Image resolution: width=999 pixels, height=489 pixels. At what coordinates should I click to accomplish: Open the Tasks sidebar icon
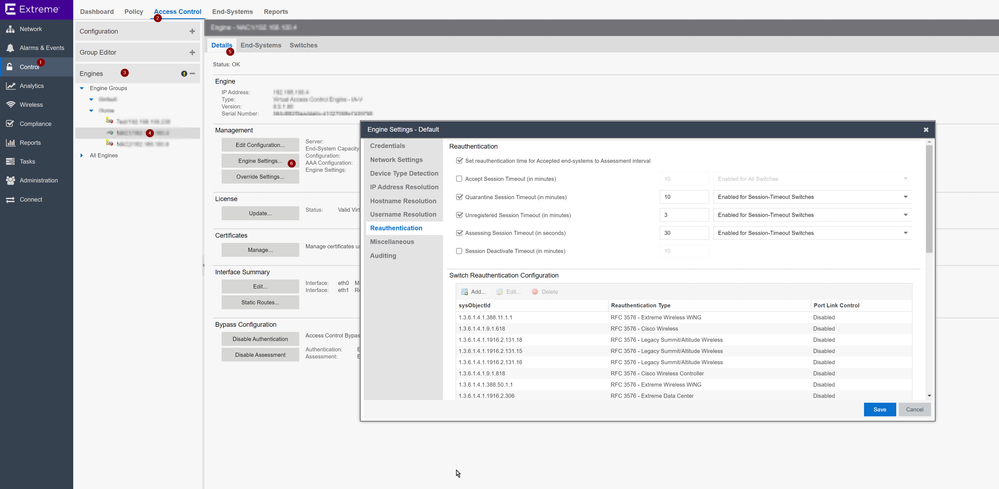10,161
